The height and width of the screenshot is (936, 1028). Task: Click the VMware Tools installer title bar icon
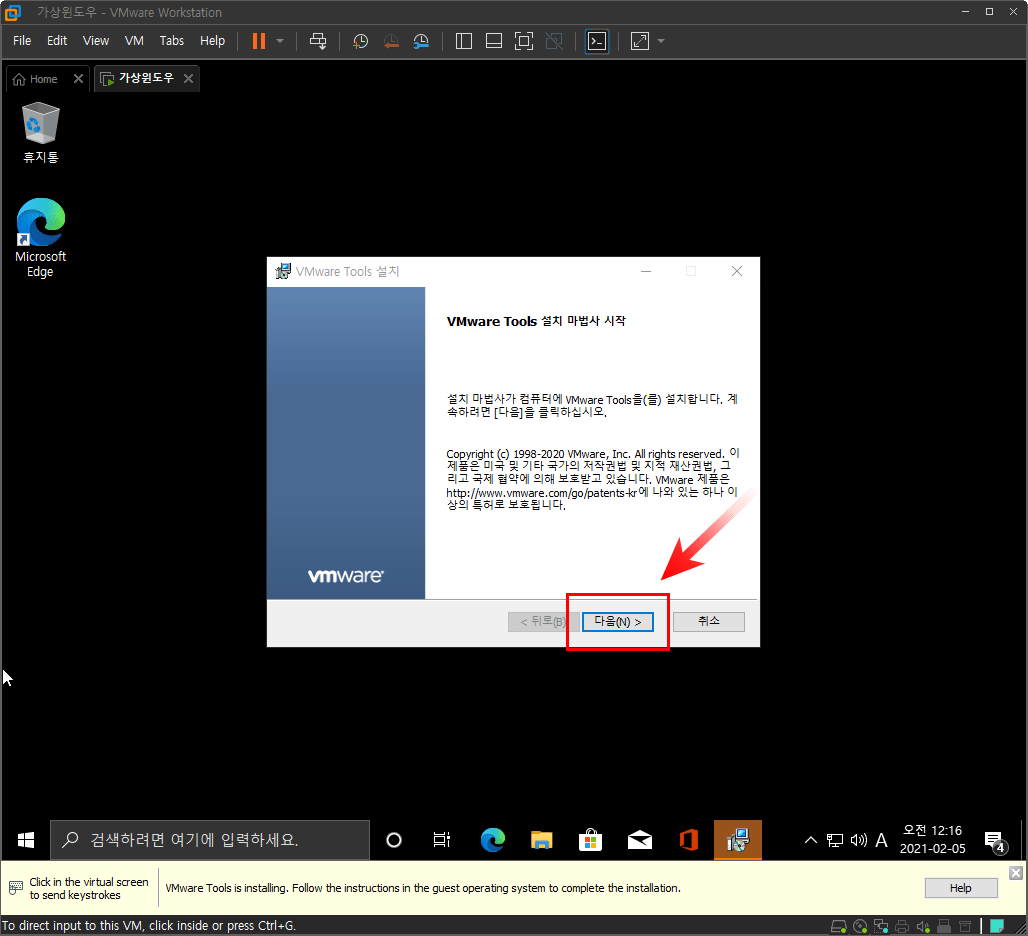[x=283, y=271]
